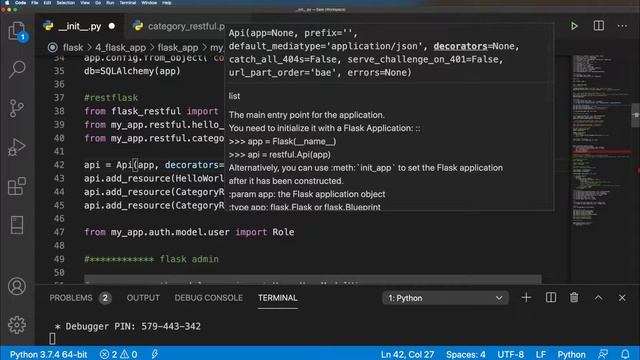Open the Accounts menu
This screenshot has width=640, height=360.
[17, 287]
